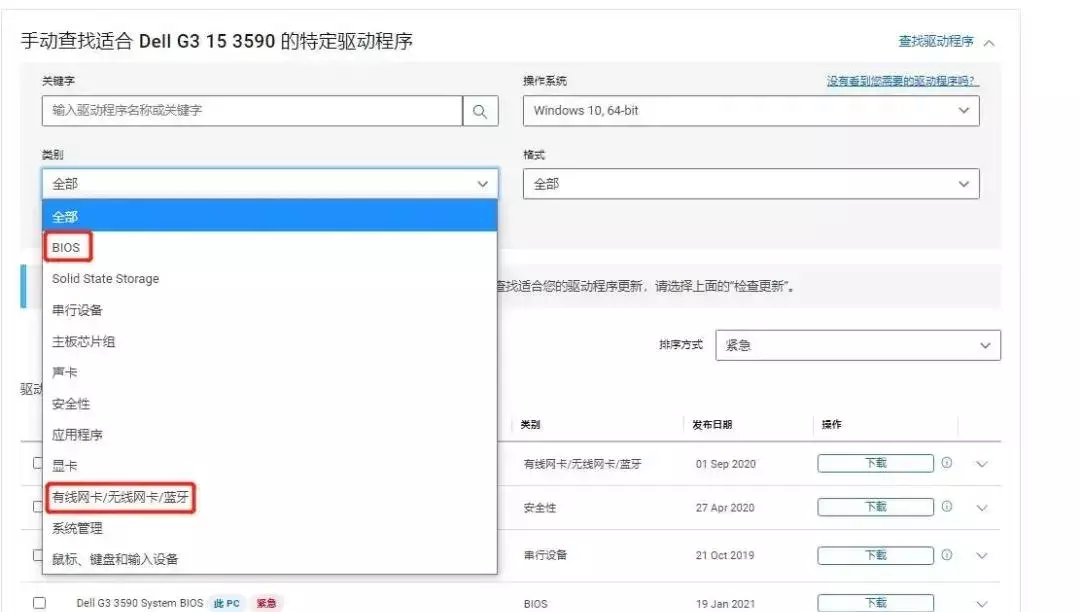Open the 排序方式 dropdown showing 紧急
1080x612 pixels.
tap(858, 345)
